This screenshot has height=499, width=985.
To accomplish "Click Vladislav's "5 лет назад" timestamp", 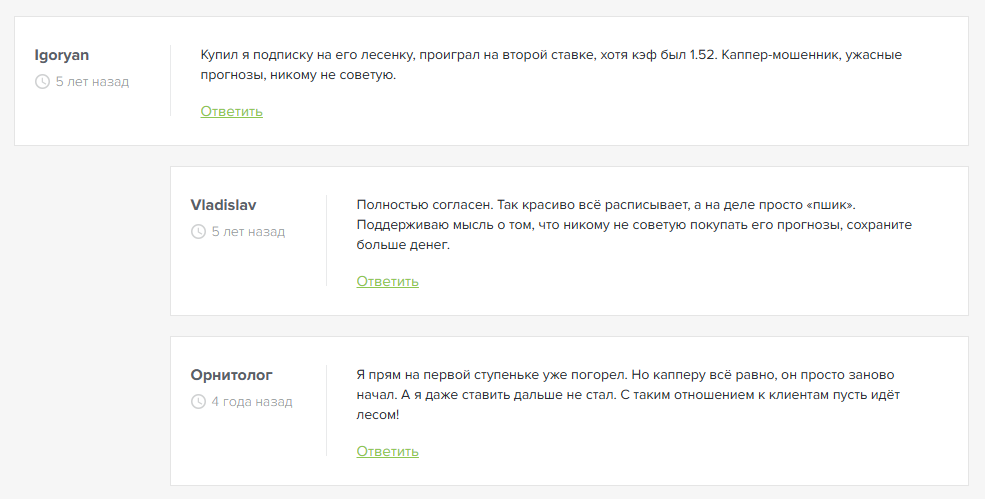I will (x=248, y=232).
